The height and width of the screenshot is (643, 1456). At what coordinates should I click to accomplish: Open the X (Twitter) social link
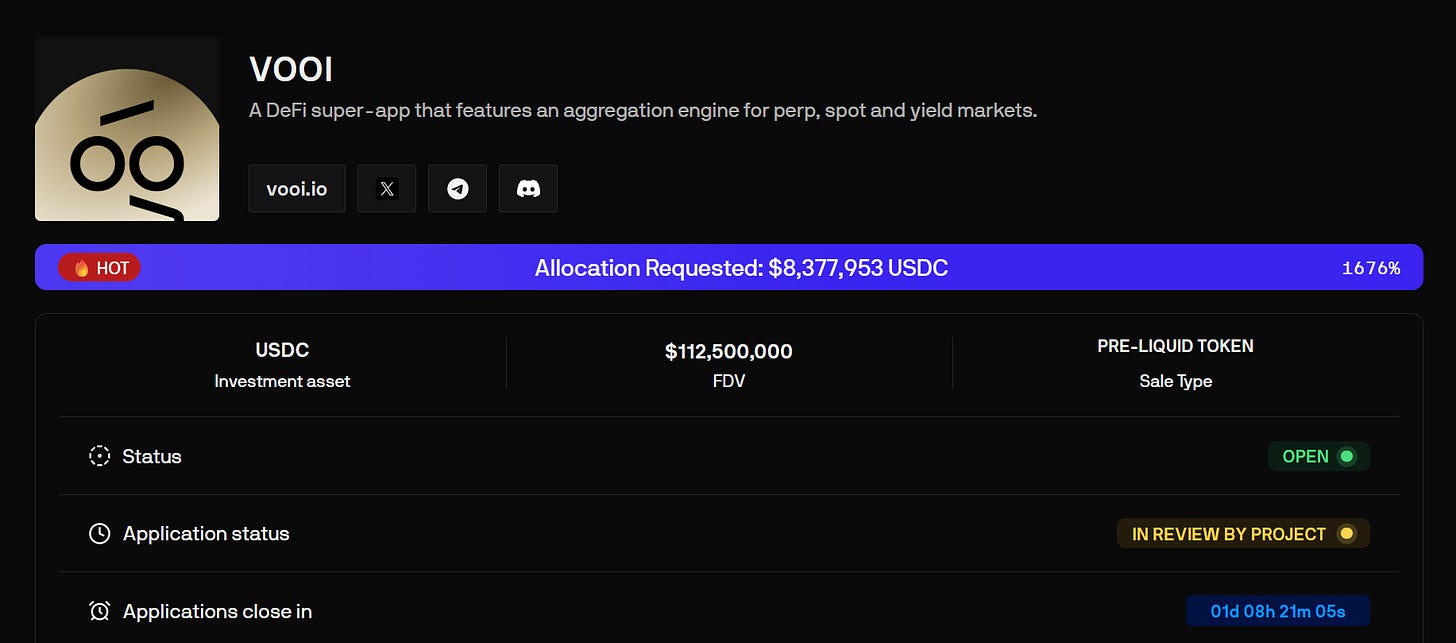point(386,188)
